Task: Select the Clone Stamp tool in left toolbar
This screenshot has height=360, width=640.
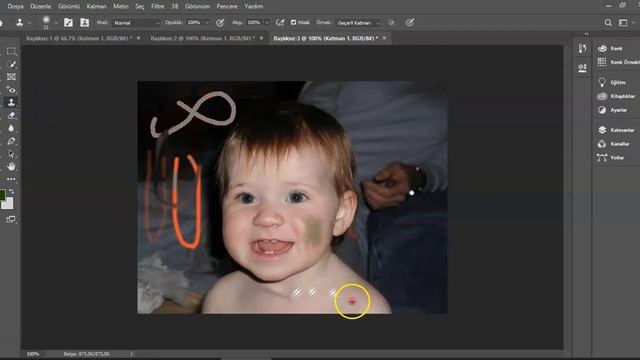Action: click(11, 102)
